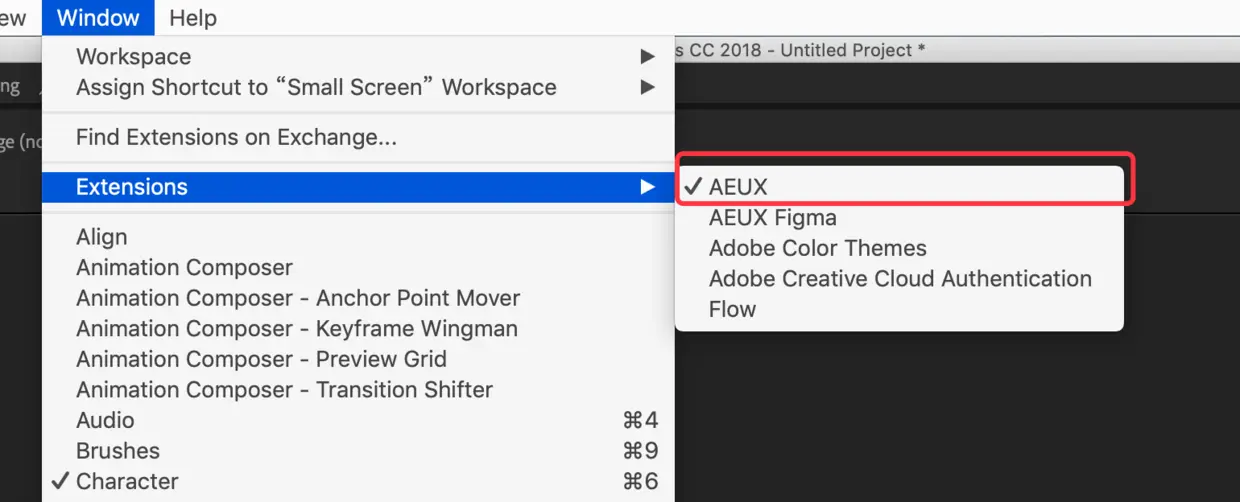Toggle the checked Character panel
This screenshot has height=502, width=1240.
127,481
